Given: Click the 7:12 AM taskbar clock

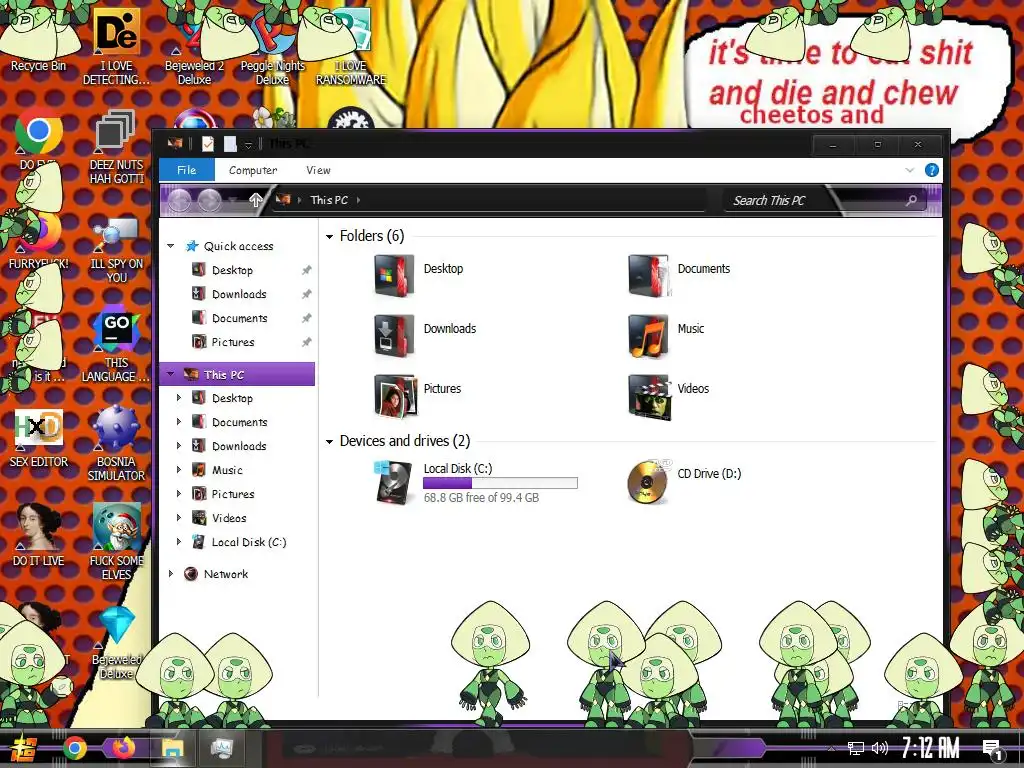Looking at the screenshot, I should [931, 748].
